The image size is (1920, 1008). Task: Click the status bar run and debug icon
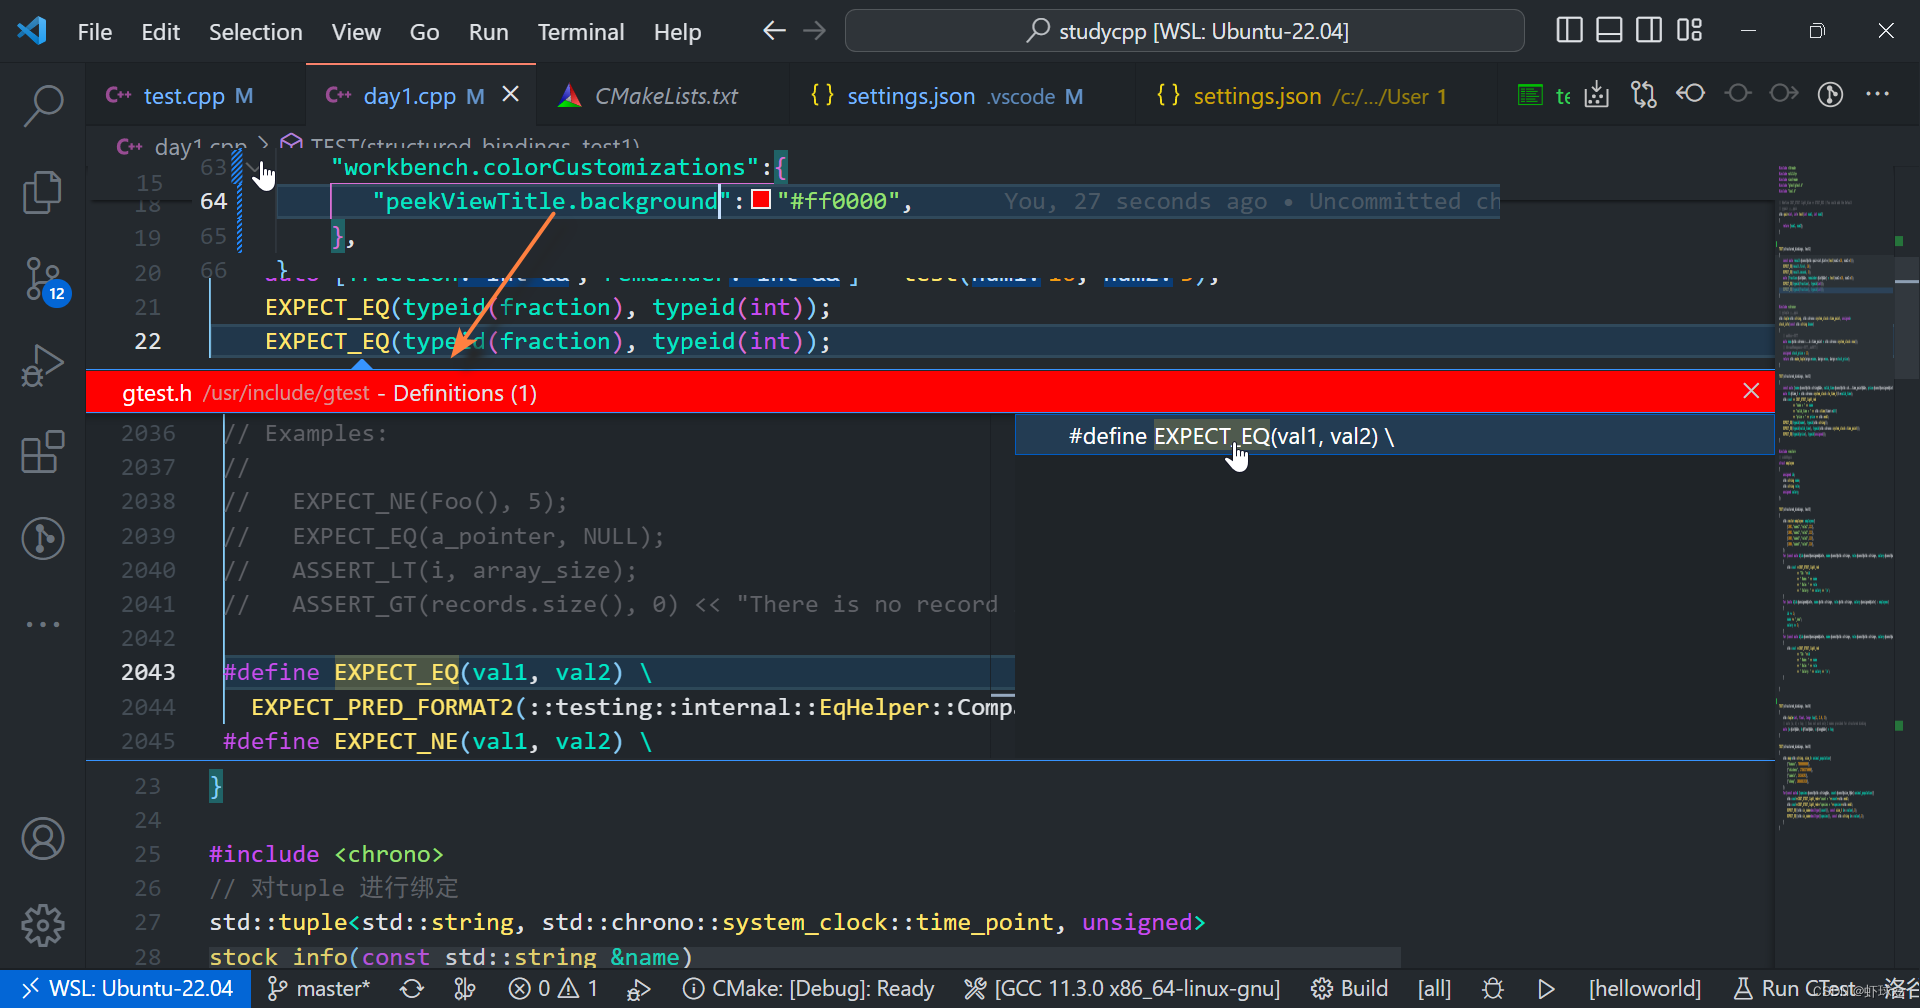[x=639, y=989]
